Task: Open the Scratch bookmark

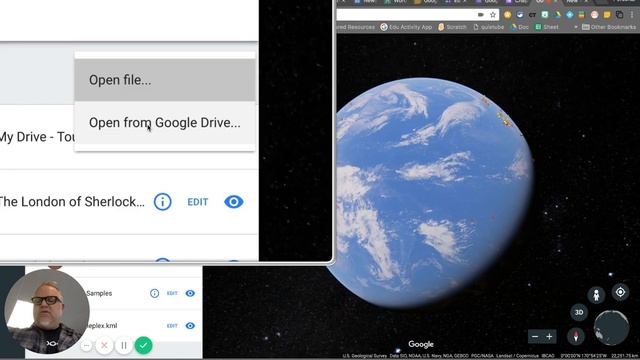Action: [452, 27]
